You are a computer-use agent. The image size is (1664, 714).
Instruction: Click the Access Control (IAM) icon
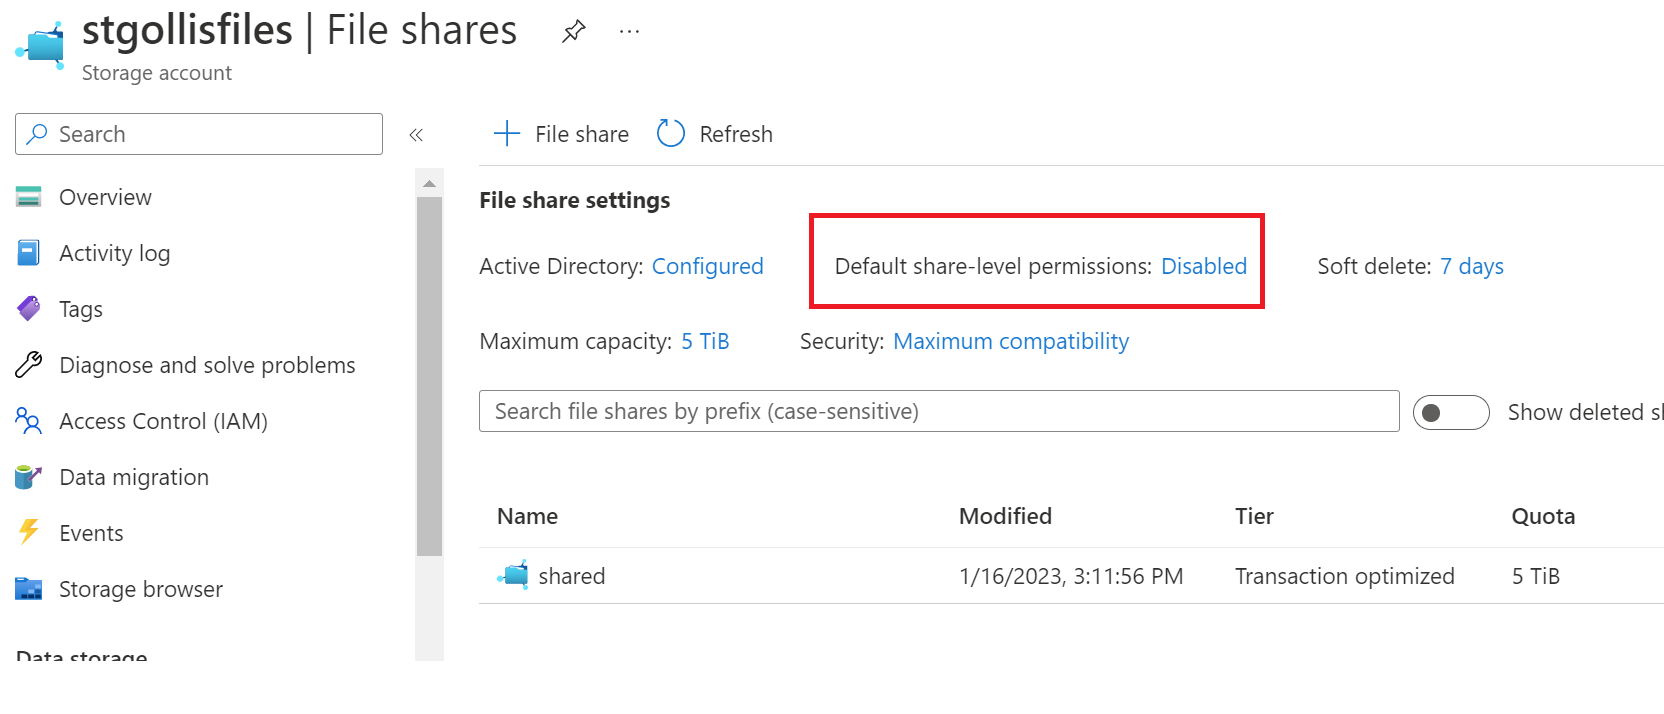[x=29, y=421]
